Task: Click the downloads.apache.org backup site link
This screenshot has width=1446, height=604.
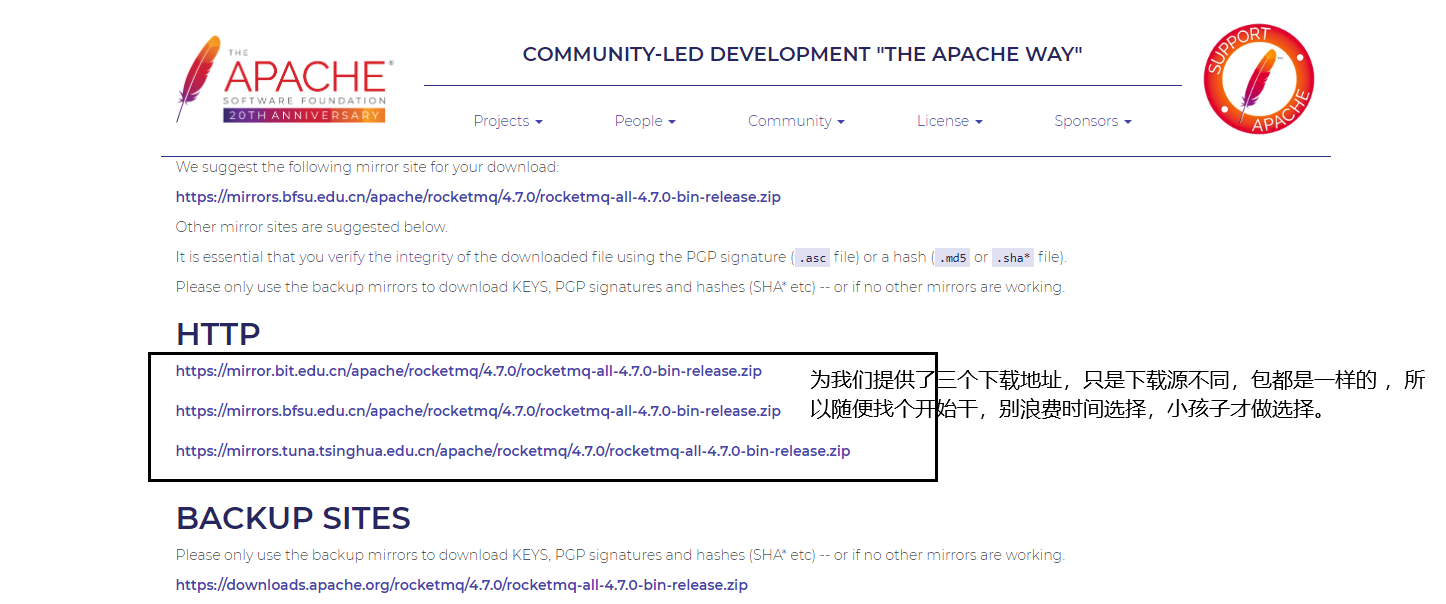Action: tap(461, 584)
